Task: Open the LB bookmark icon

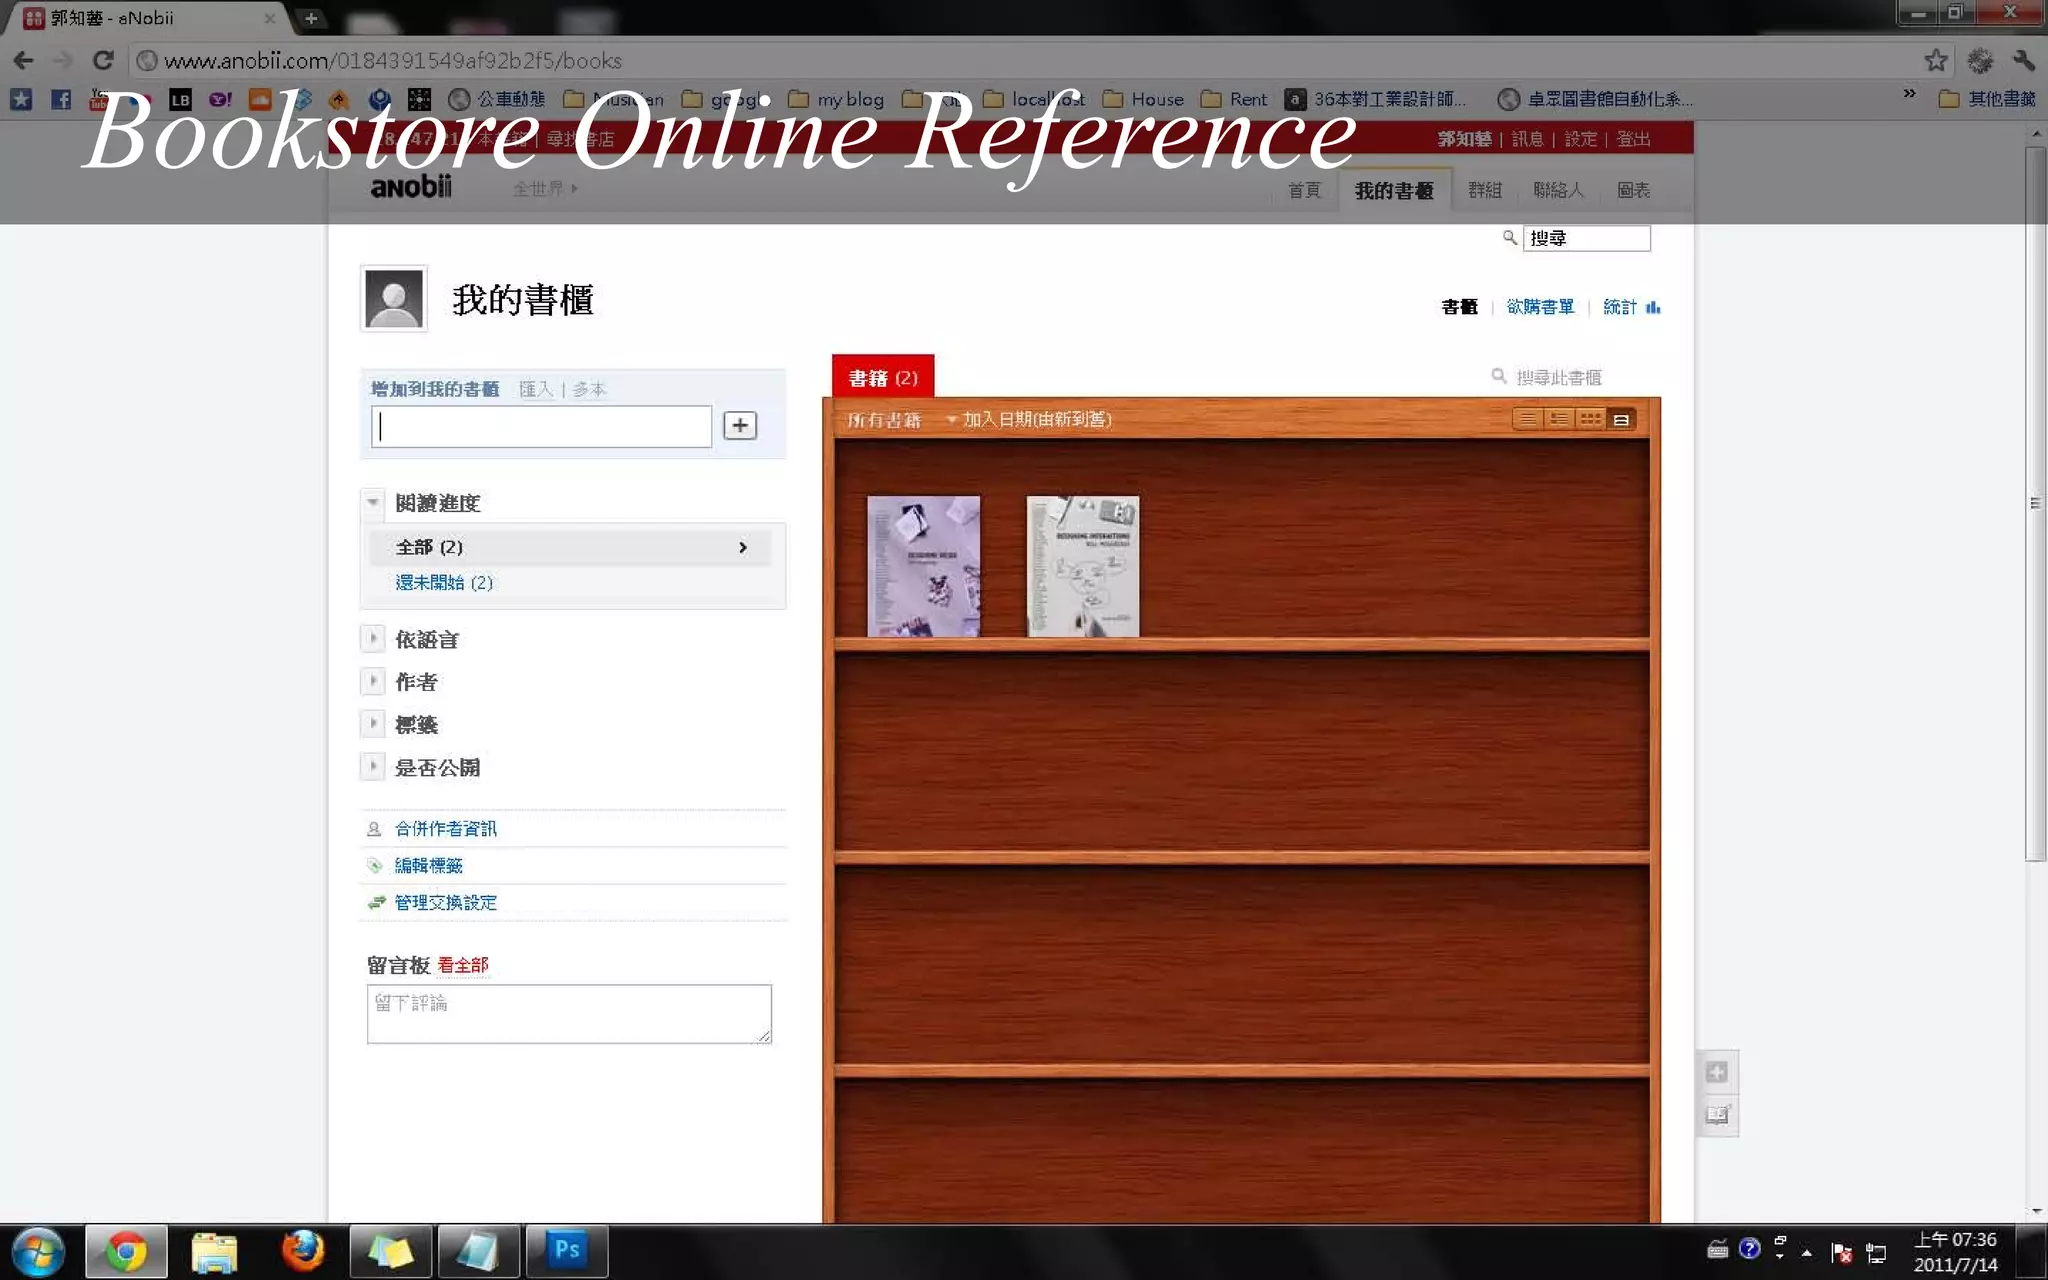Action: tap(180, 99)
